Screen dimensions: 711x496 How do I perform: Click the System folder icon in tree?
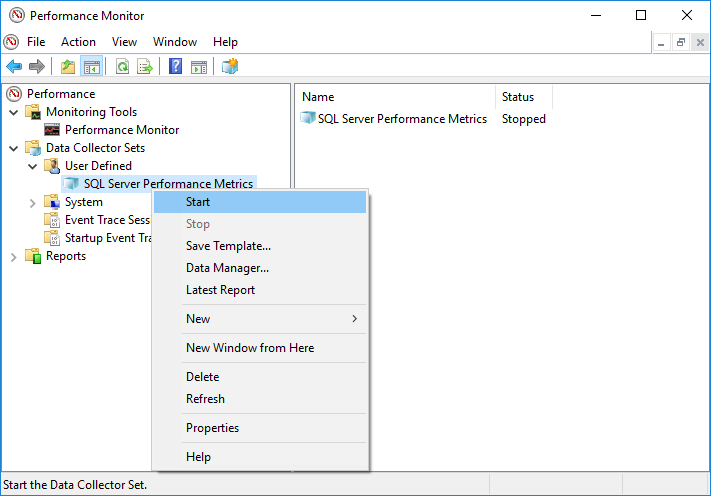pyautogui.click(x=52, y=202)
